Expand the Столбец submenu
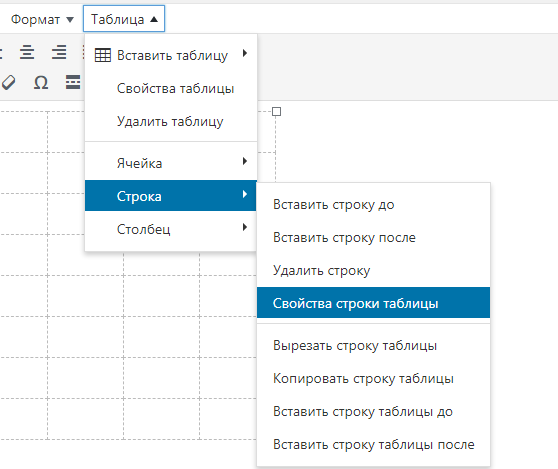Screen dimensions: 558x469 click(x=171, y=229)
